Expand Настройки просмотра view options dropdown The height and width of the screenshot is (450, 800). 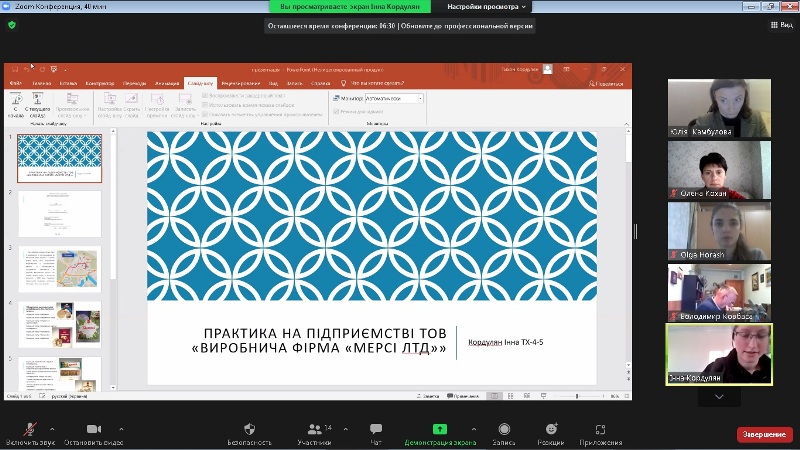tap(486, 7)
